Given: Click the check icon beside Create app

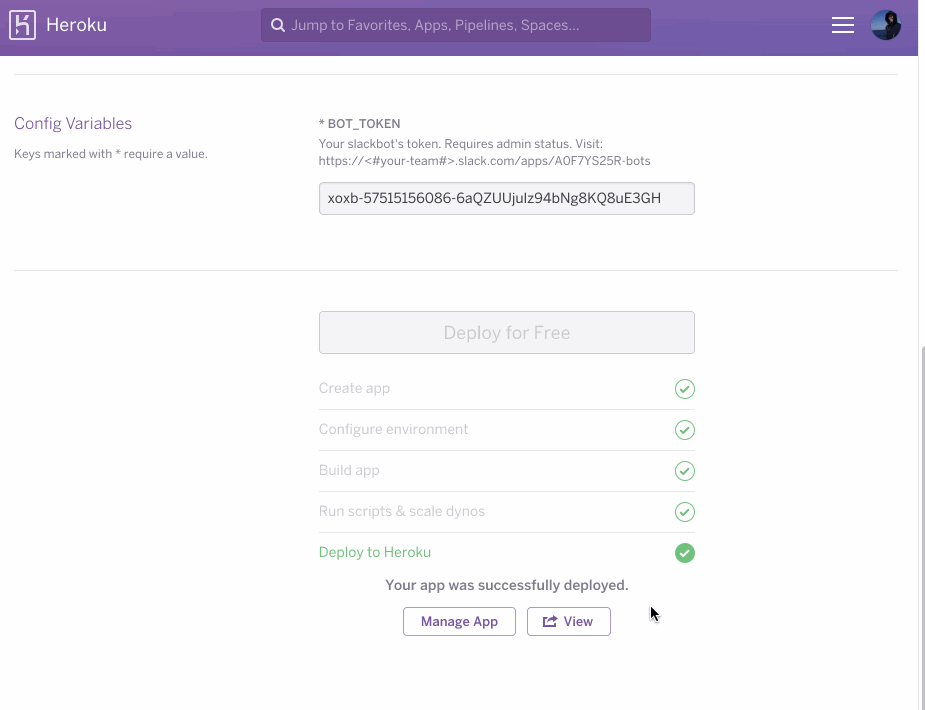Looking at the screenshot, I should (684, 389).
